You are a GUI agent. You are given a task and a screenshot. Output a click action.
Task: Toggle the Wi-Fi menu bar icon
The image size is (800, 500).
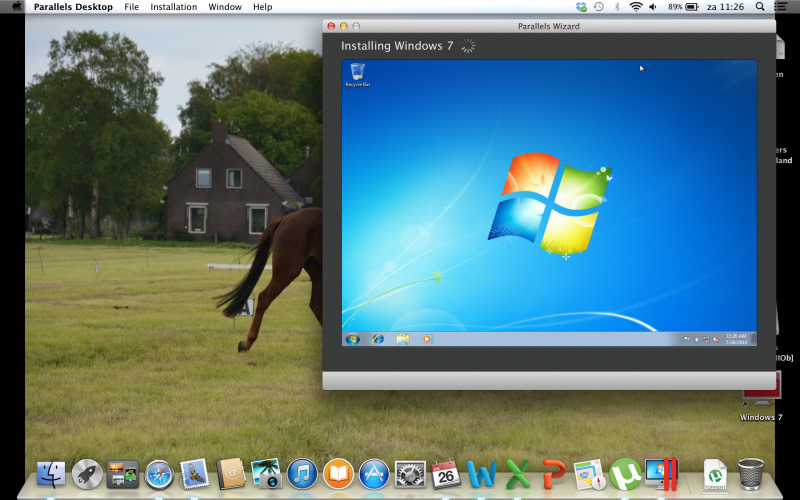coord(635,7)
